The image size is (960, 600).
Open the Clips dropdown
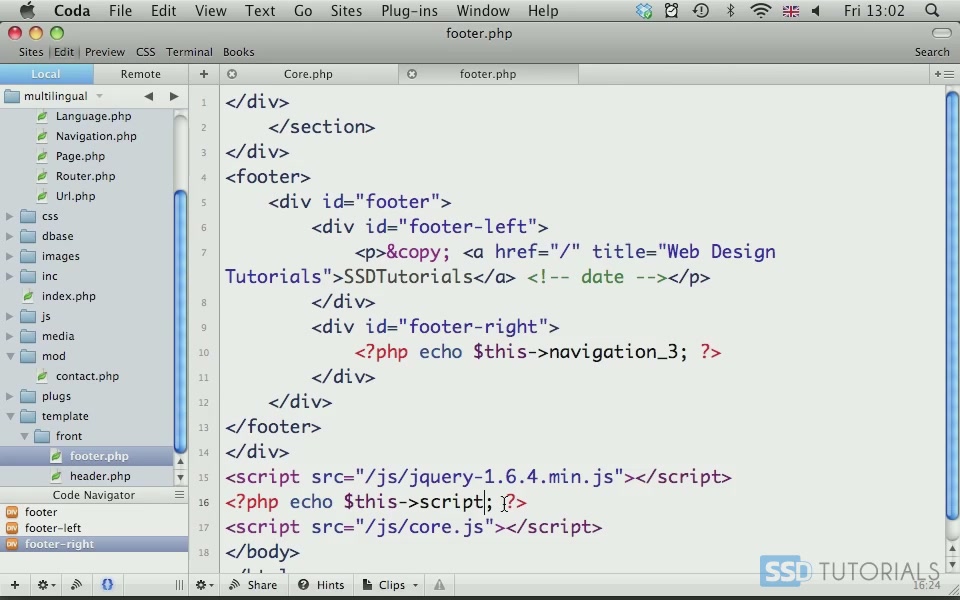[x=390, y=585]
